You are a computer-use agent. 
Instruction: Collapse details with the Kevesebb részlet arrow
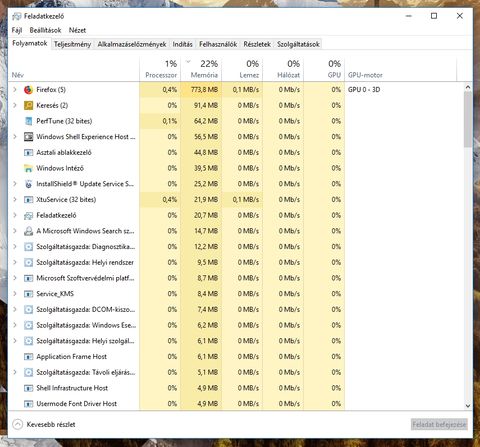point(17,424)
